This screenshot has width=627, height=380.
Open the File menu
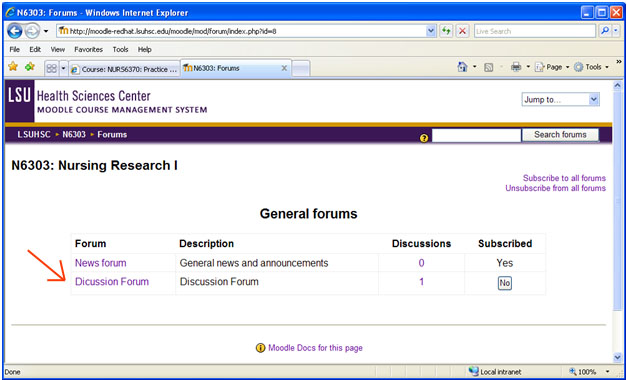(x=14, y=50)
